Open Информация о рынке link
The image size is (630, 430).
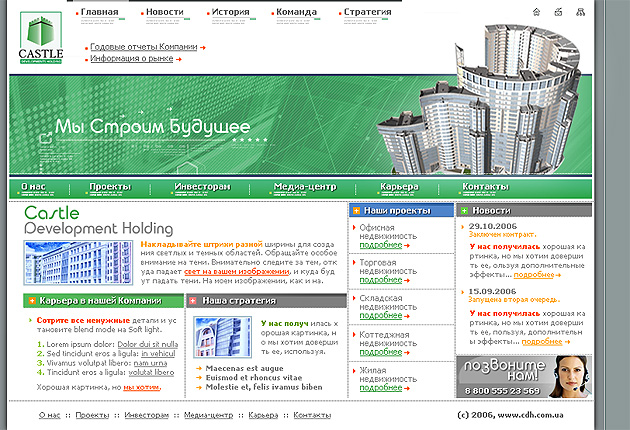(x=132, y=59)
